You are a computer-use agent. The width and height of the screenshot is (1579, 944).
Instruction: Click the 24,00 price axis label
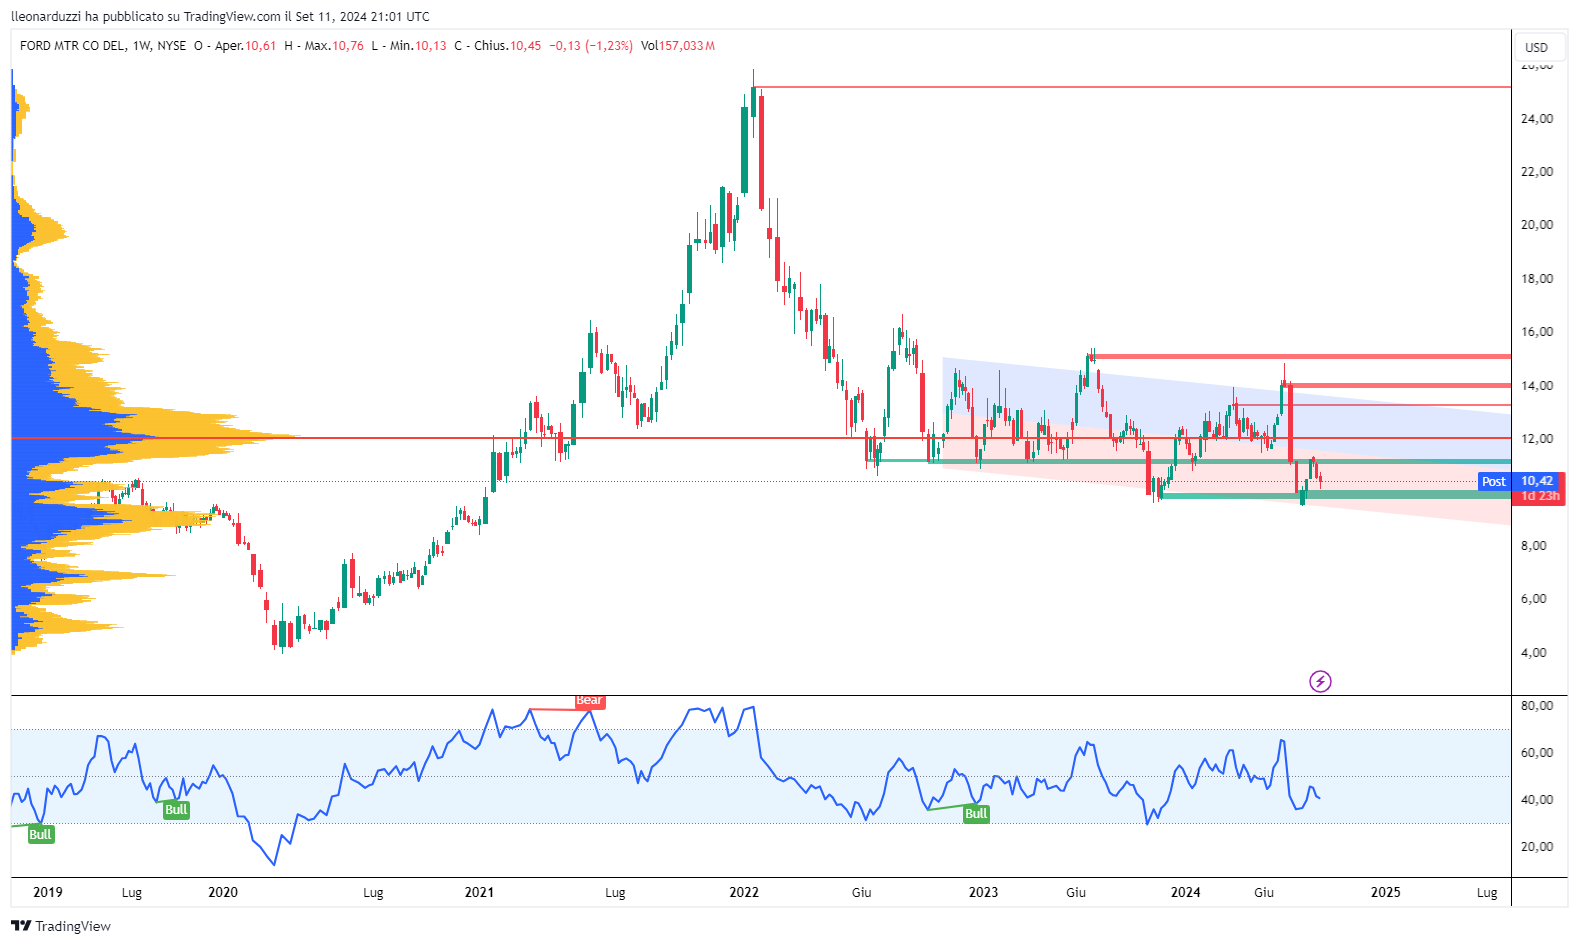coord(1537,118)
